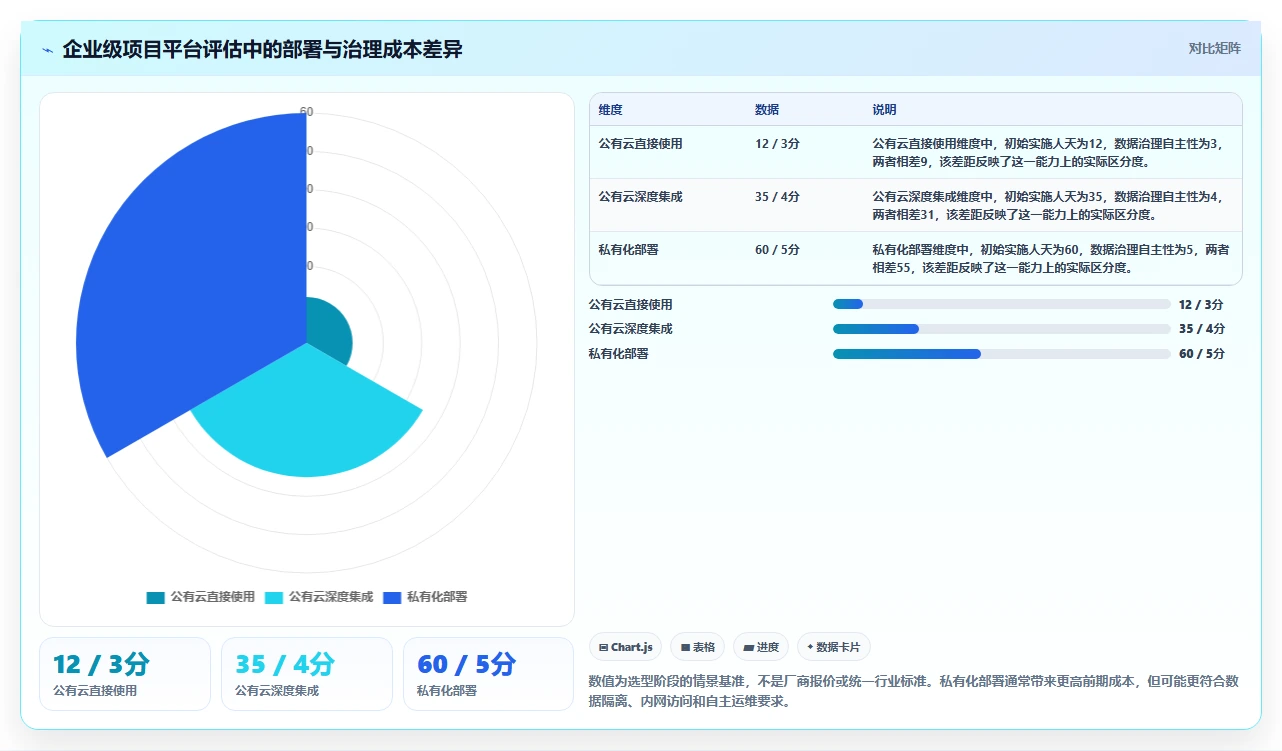The height and width of the screenshot is (751, 1282).
Task: Click the 公有云深度集成 progress bar
Action: 1001,329
